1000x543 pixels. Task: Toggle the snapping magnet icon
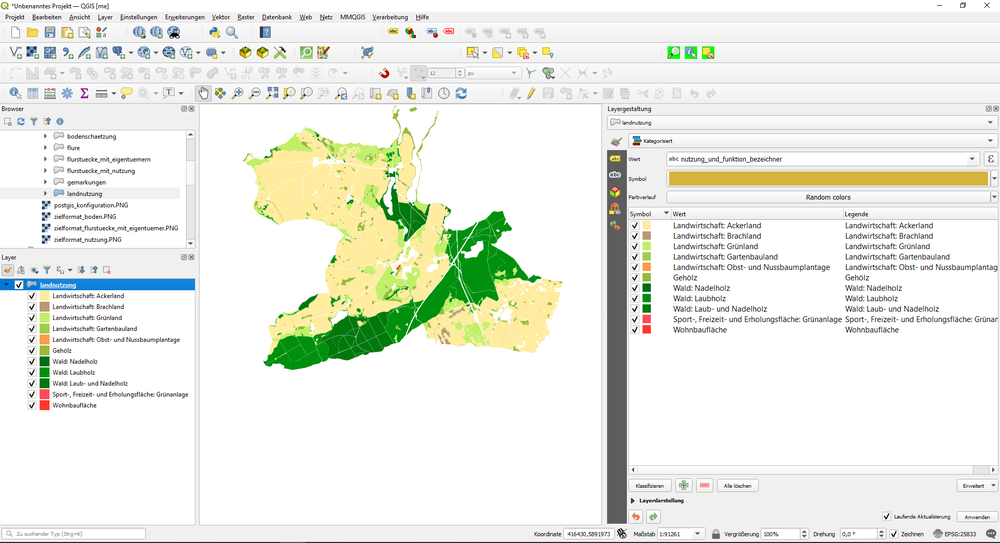pyautogui.click(x=385, y=73)
